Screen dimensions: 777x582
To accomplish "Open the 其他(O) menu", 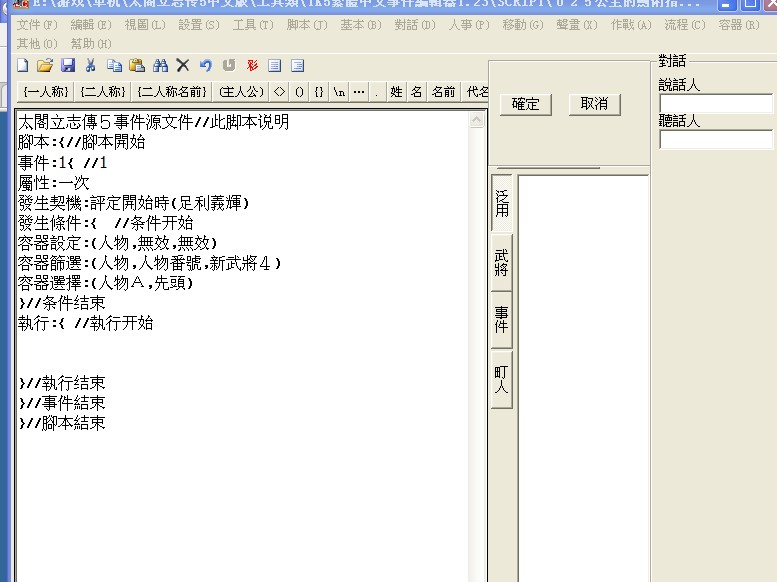I will click(37, 44).
